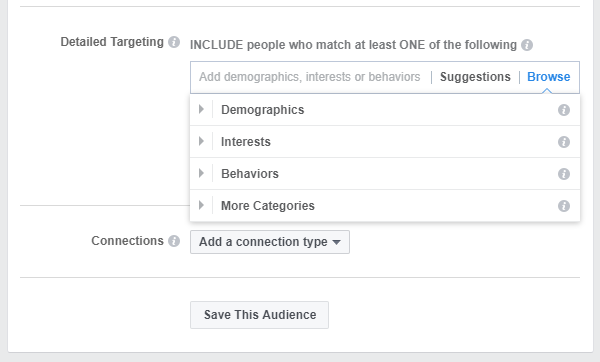Image resolution: width=600 pixels, height=362 pixels.
Task: Expand Demographics arrow
Action: pos(201,109)
